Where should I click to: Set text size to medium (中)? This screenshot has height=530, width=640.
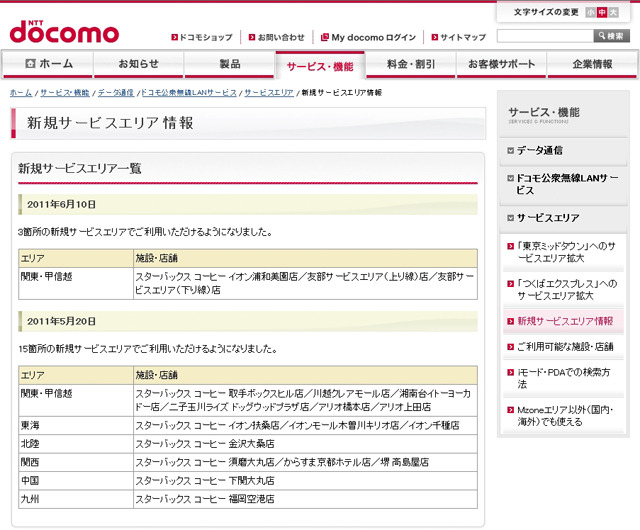pyautogui.click(x=602, y=12)
